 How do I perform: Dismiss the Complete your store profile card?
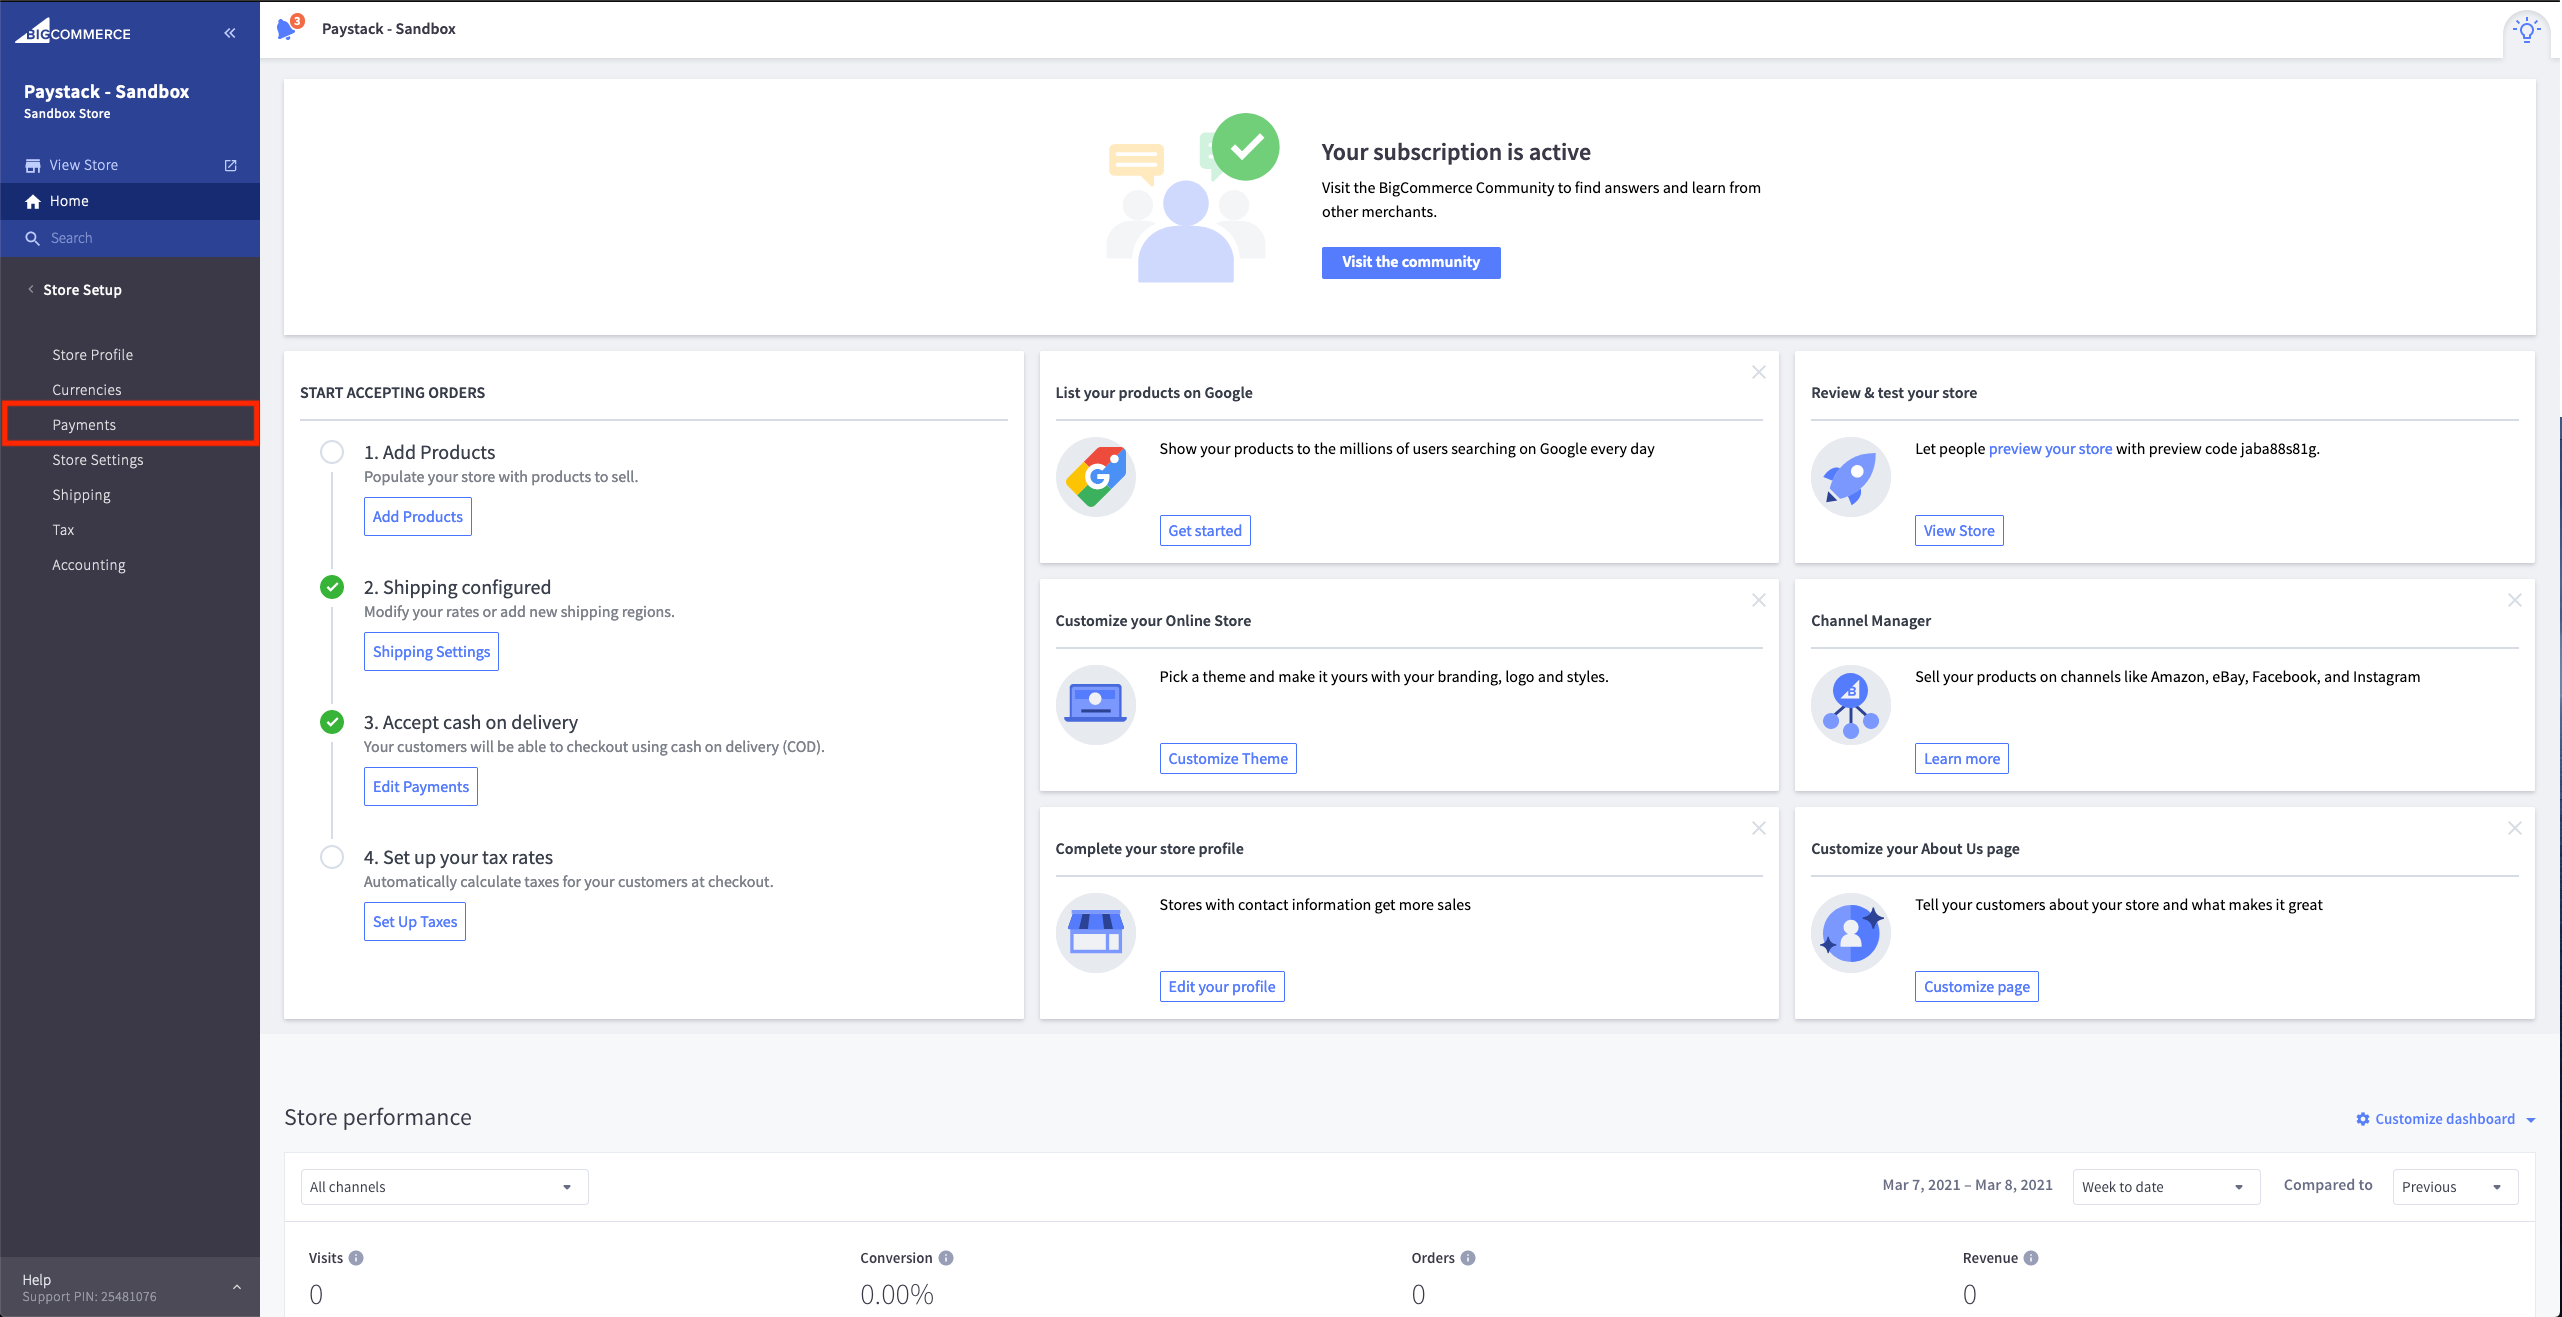pyautogui.click(x=1759, y=828)
